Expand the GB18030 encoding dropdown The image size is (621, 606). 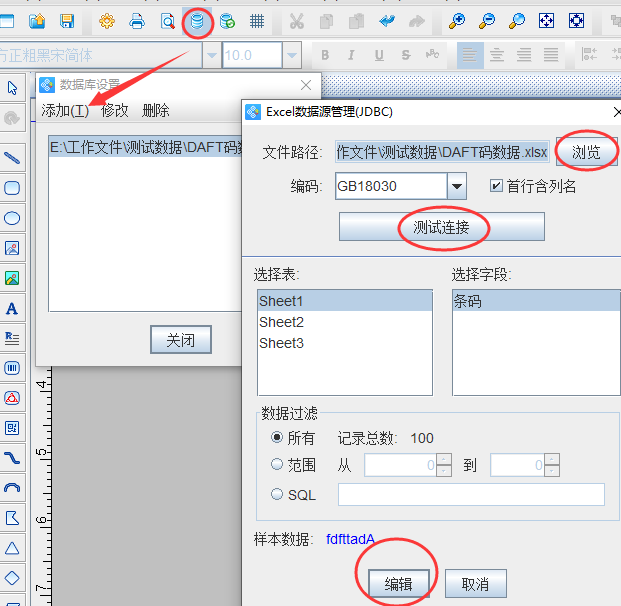pos(457,186)
